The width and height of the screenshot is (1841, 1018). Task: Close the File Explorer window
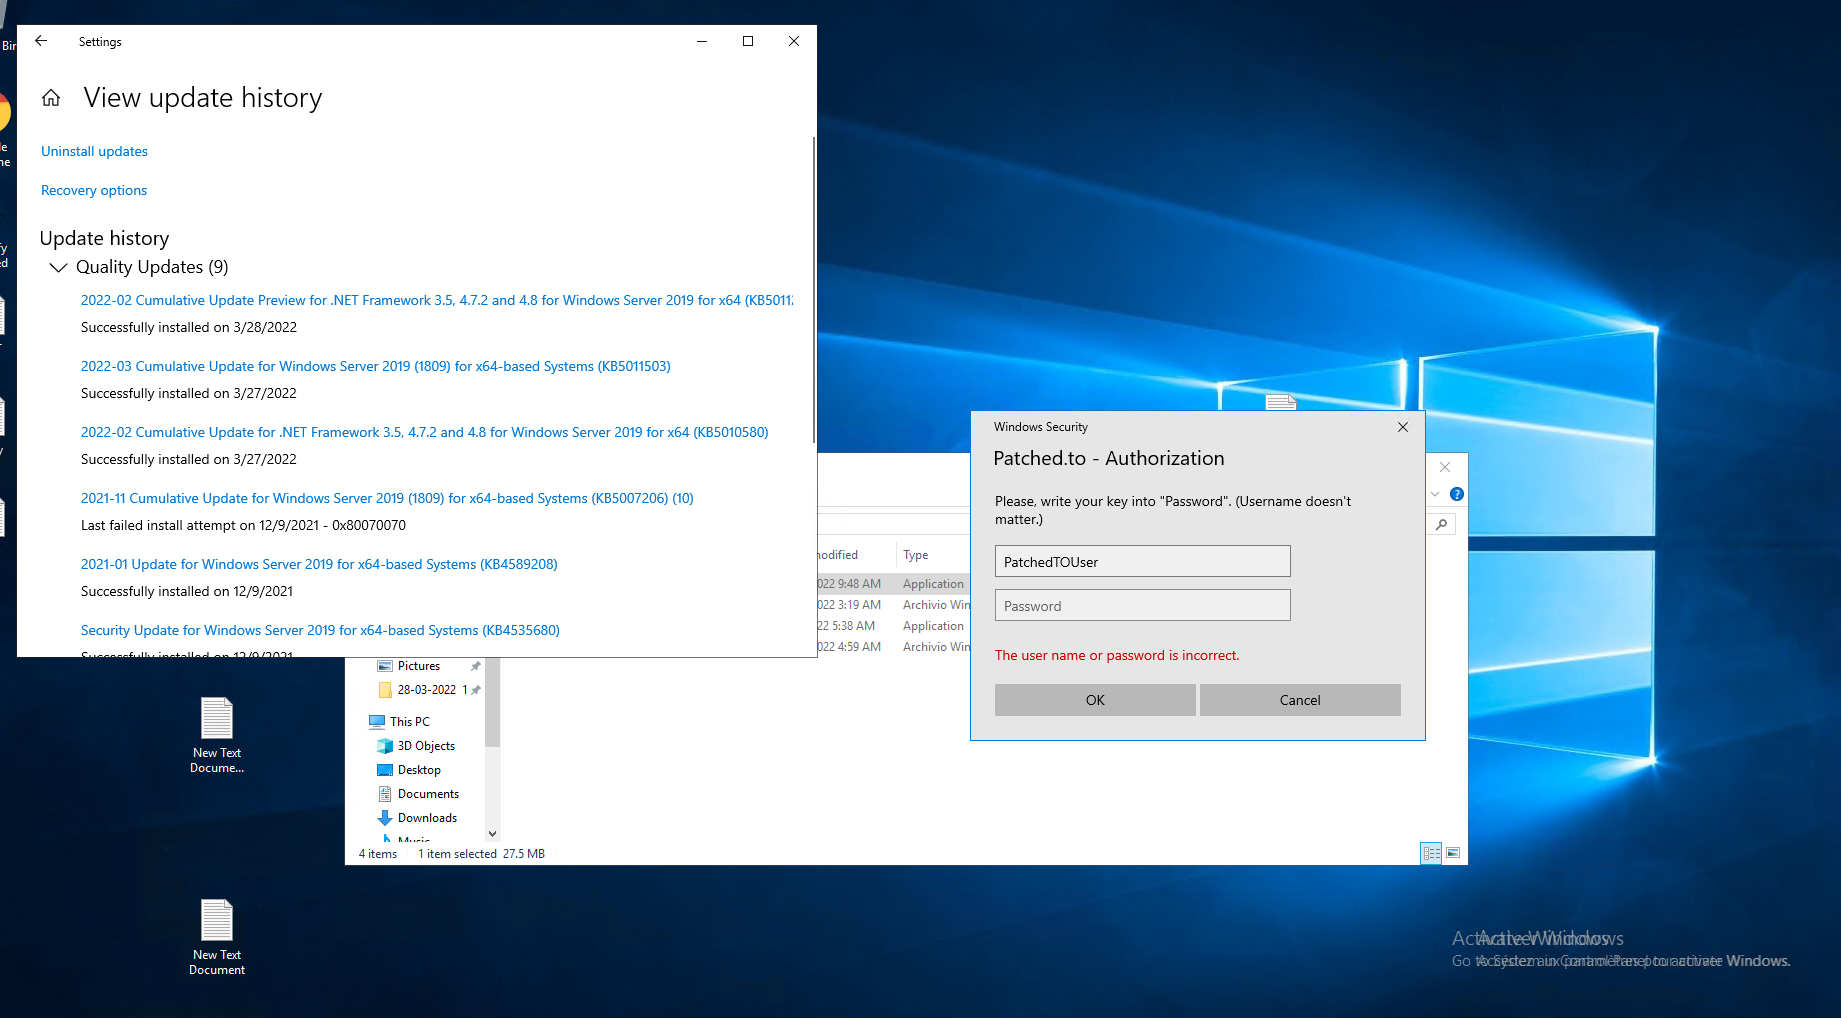(x=1445, y=467)
